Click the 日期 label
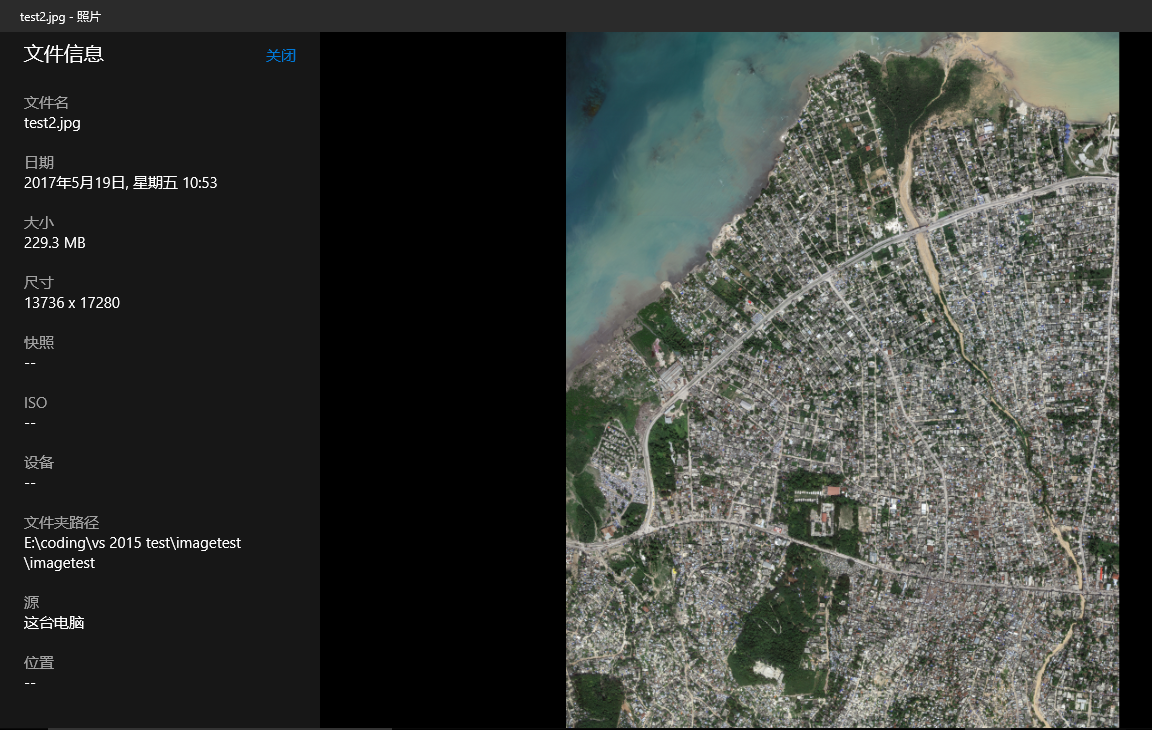 39,163
